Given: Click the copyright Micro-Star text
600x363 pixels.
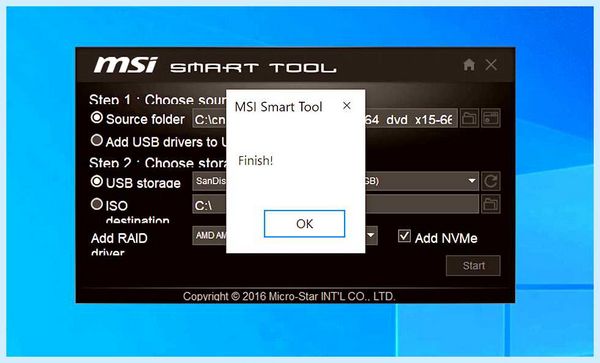Looking at the screenshot, I should (289, 296).
